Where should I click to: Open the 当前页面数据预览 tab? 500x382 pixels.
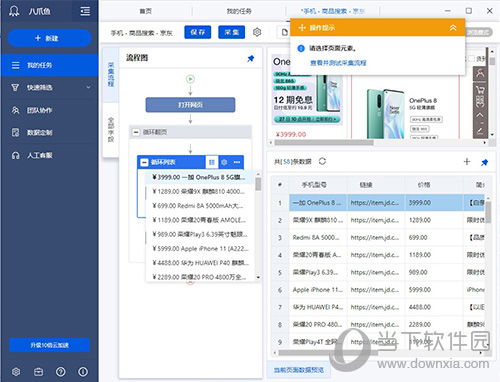(299, 370)
